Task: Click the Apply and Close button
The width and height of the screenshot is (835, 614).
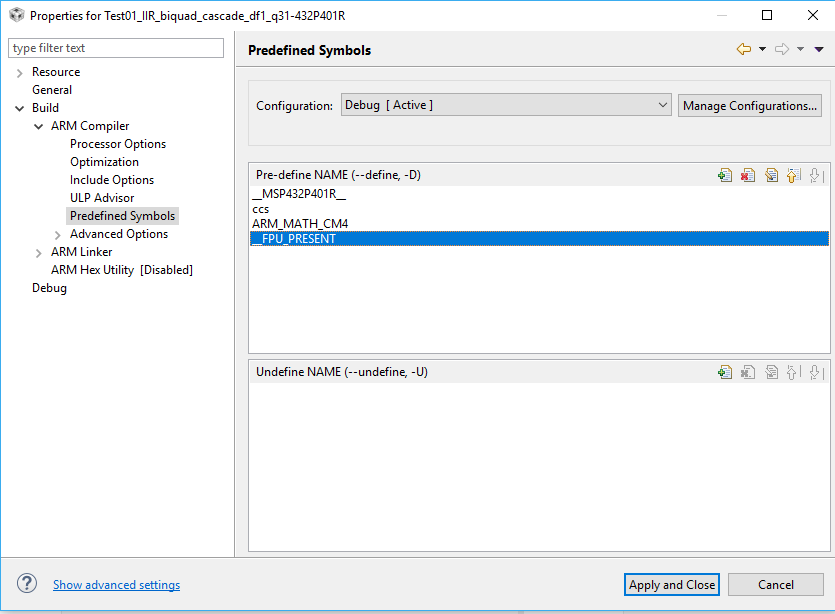Action: pos(672,585)
